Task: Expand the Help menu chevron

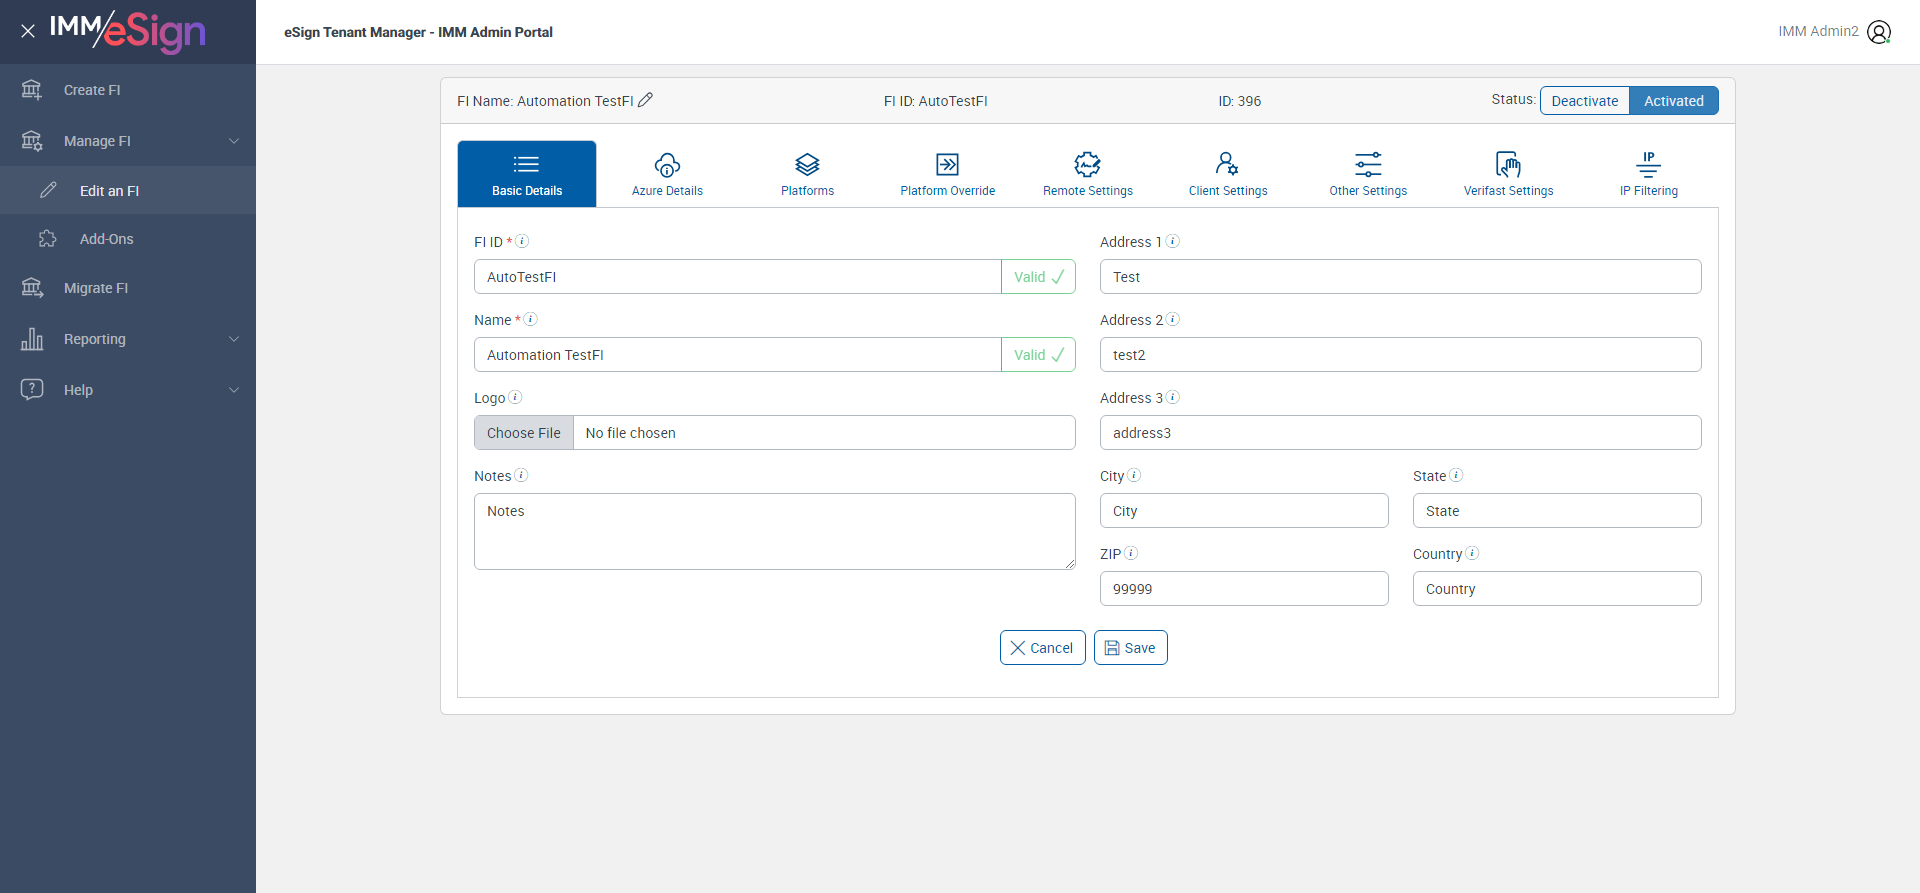Action: [234, 390]
